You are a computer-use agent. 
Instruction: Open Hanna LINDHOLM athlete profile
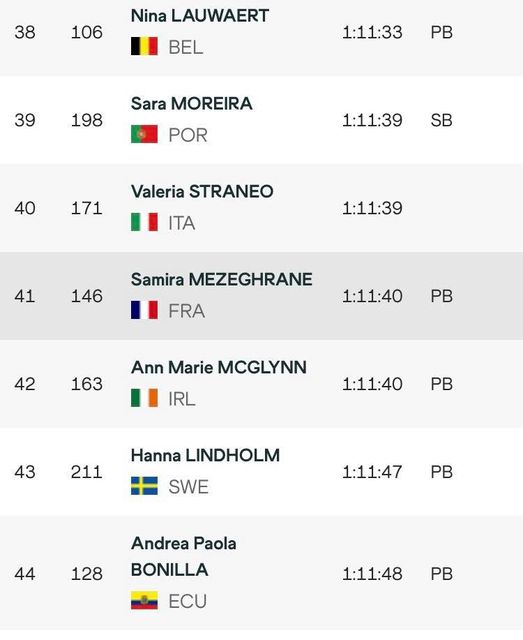point(205,456)
